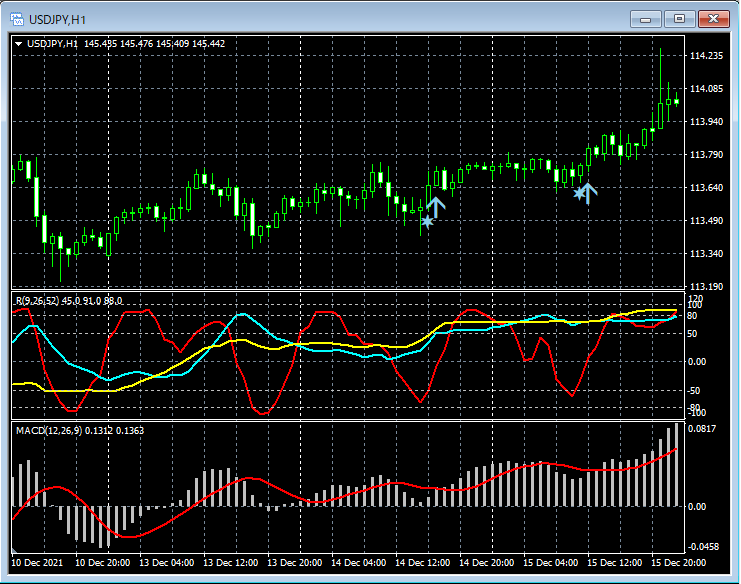Viewport: 741px width, 584px height.
Task: Maximize the USDJPY,H1 chart window
Action: tap(679, 19)
